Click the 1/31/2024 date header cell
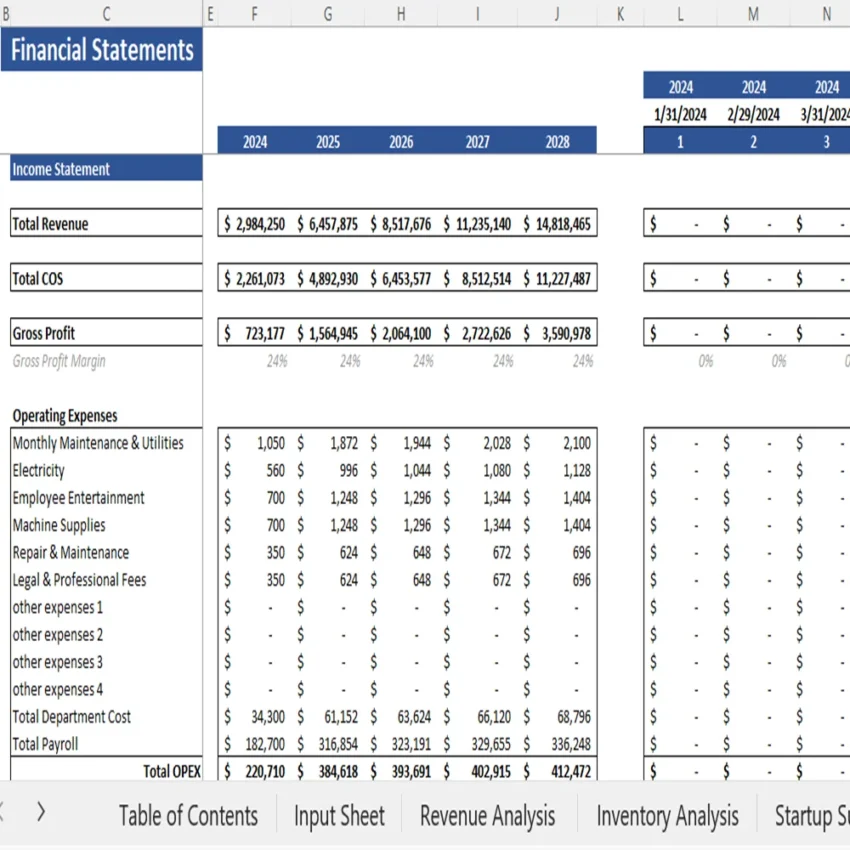The height and width of the screenshot is (850, 850). point(680,113)
